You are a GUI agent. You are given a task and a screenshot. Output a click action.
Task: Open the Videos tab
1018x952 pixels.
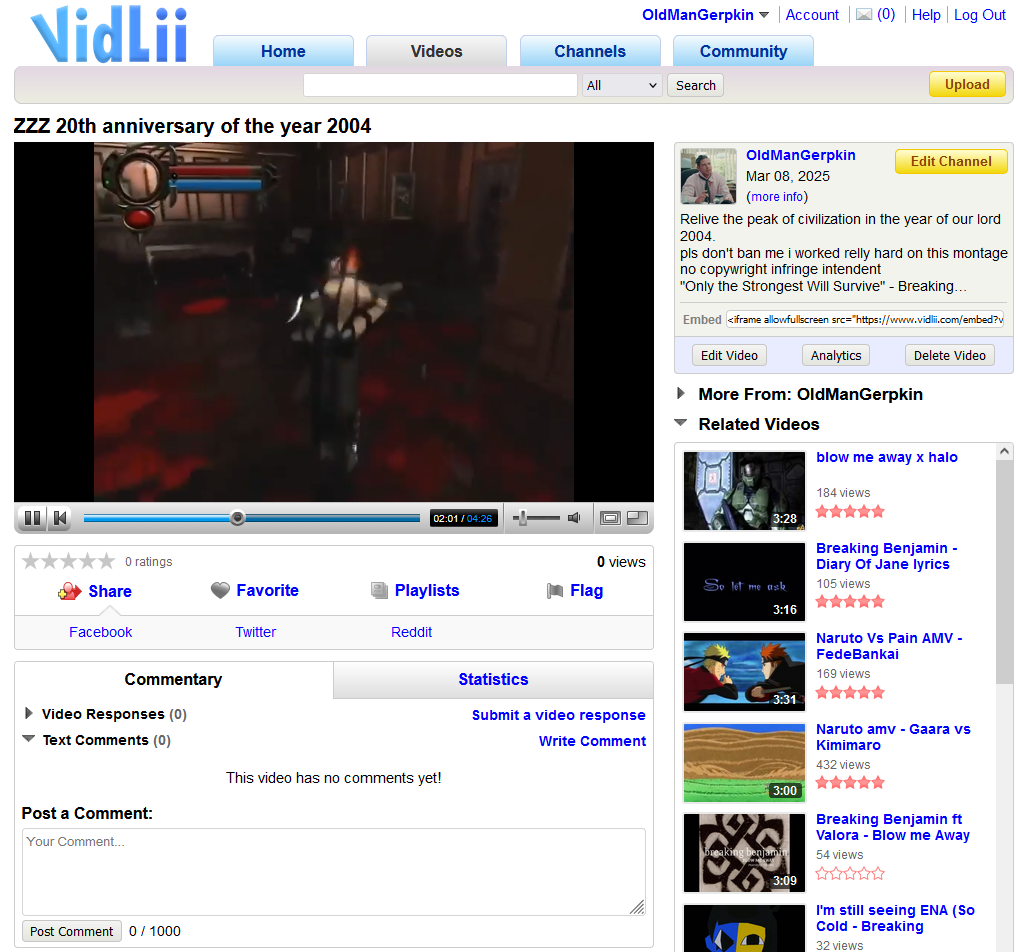coord(436,51)
